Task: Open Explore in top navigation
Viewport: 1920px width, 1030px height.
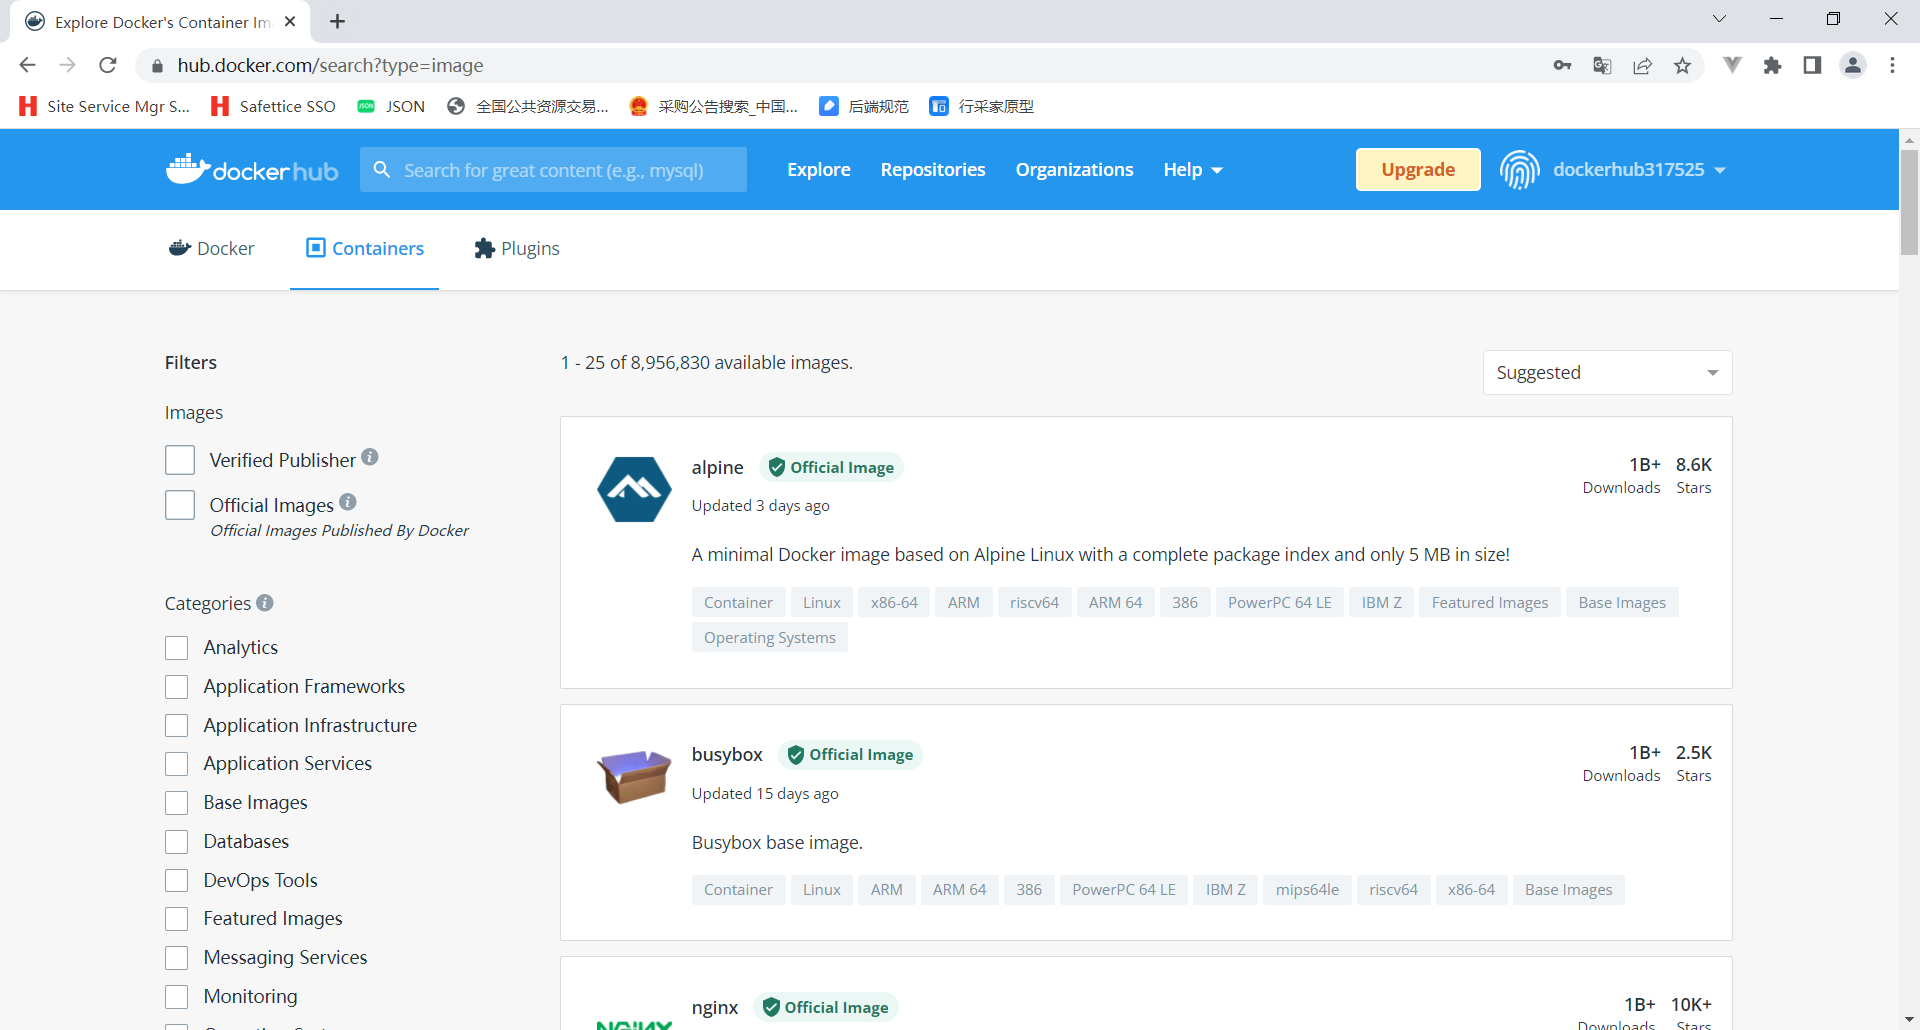Action: coord(819,170)
